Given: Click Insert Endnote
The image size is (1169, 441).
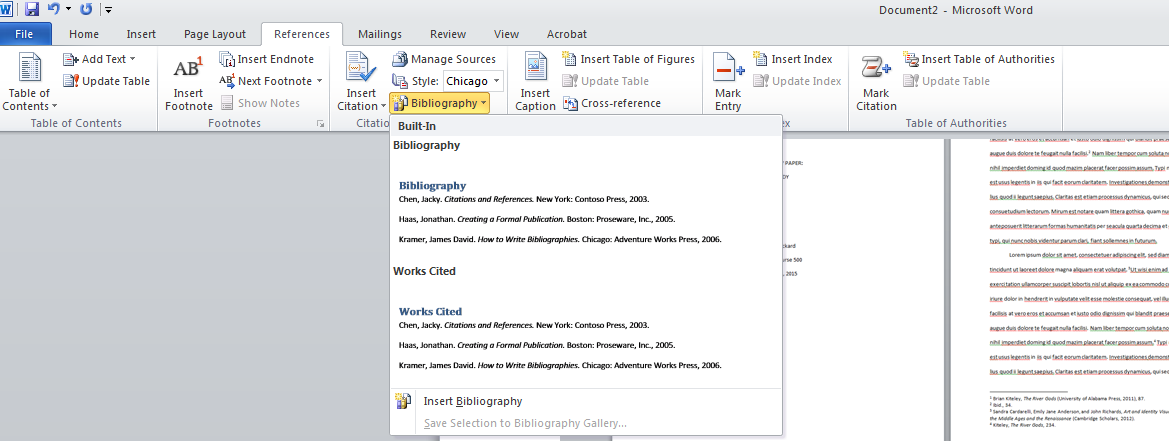Looking at the screenshot, I should pyautogui.click(x=266, y=59).
